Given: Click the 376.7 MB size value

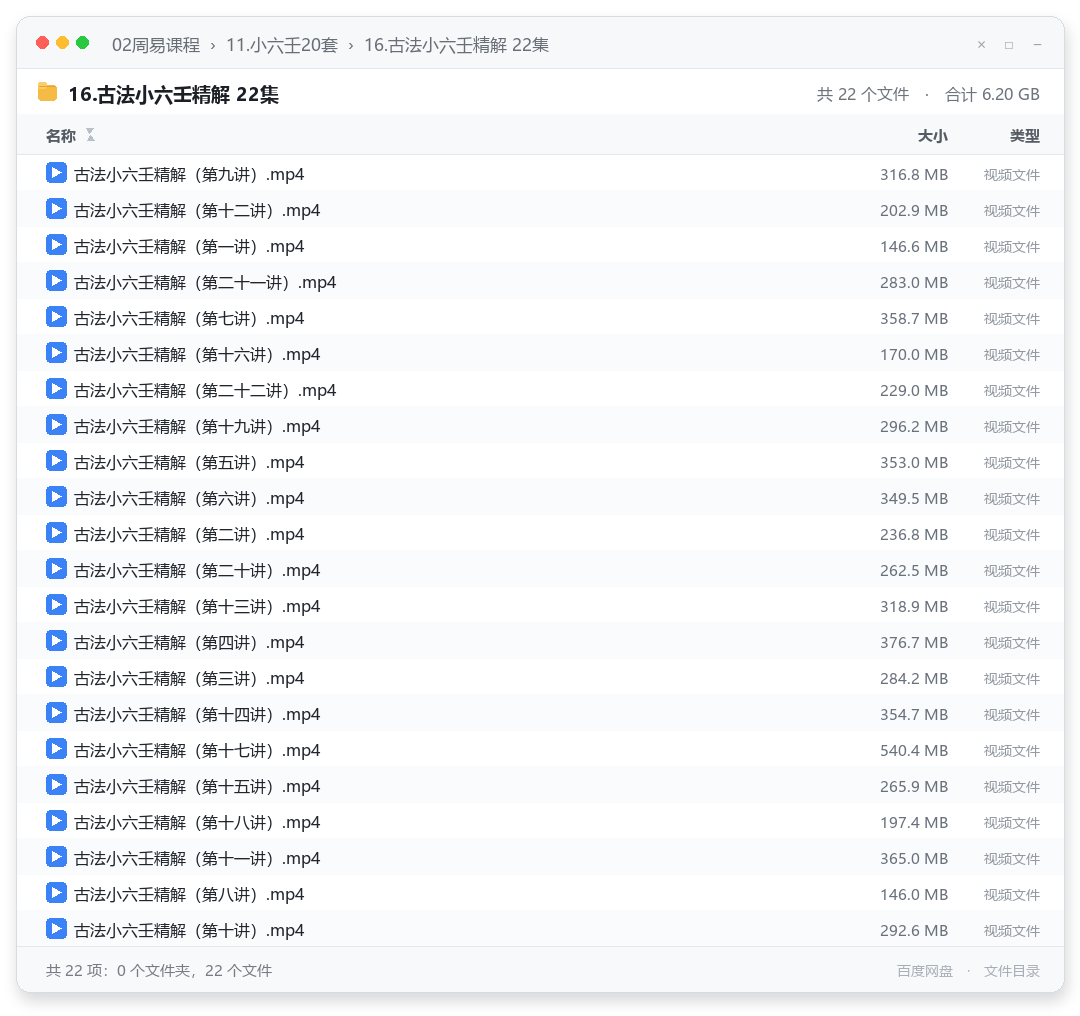Looking at the screenshot, I should [x=914, y=642].
